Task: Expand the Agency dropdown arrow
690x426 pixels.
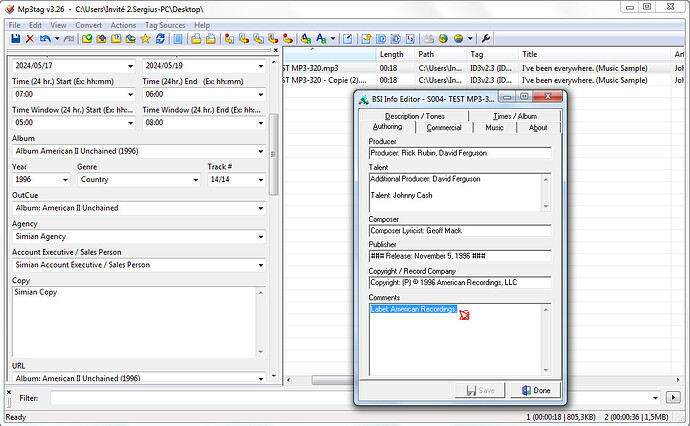Action: click(261, 237)
